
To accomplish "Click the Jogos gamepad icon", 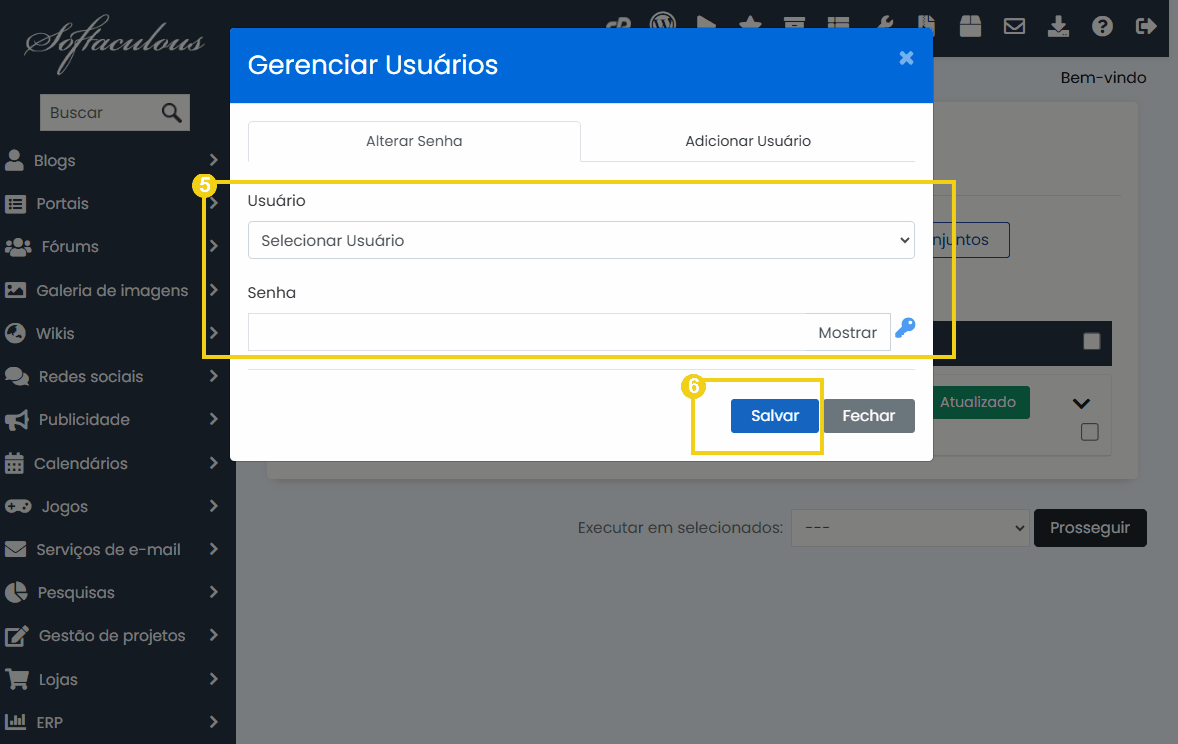I will [18, 507].
